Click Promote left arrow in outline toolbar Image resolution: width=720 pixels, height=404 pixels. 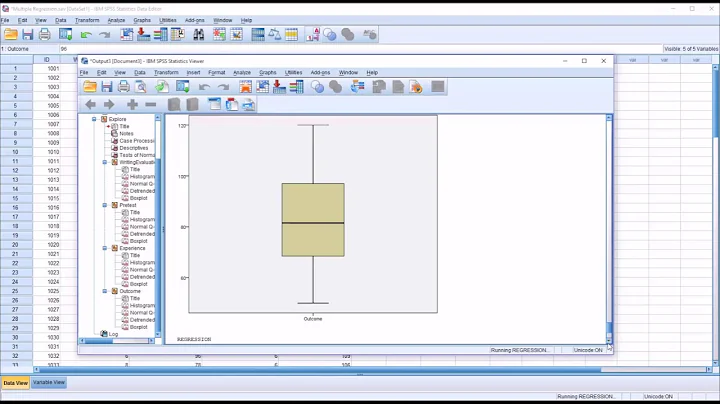(90, 105)
